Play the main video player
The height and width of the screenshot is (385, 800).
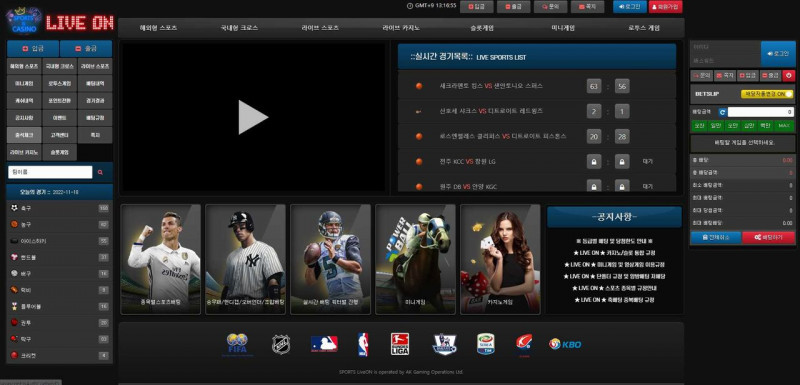click(x=253, y=117)
